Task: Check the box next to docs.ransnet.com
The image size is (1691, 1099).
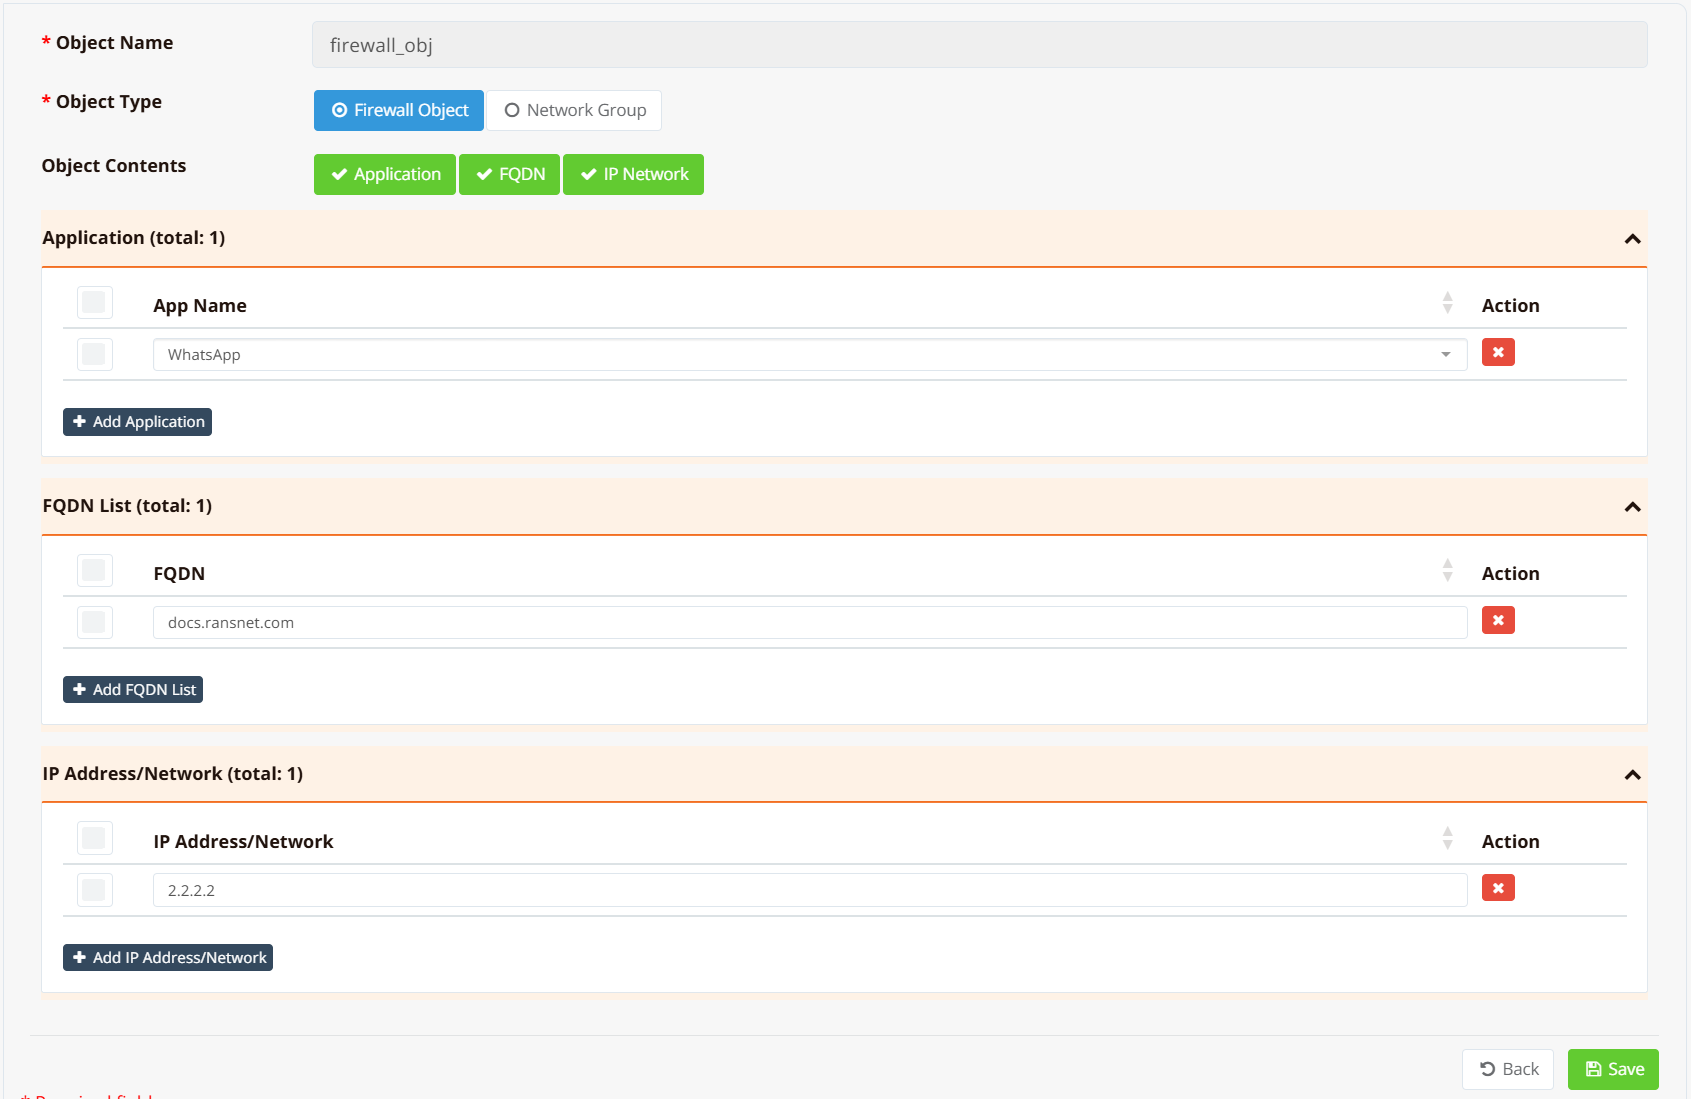Action: pyautogui.click(x=95, y=623)
